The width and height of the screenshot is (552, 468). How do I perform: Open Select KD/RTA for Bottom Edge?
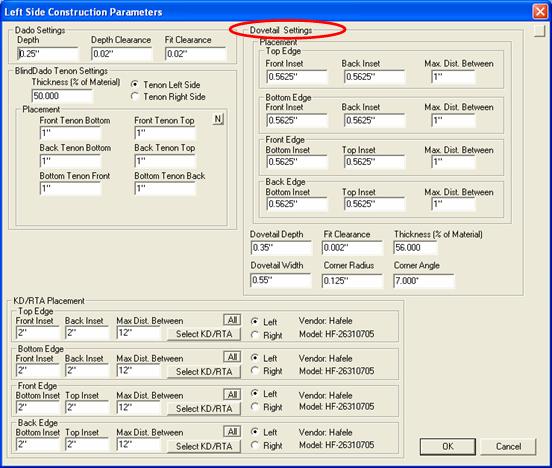click(x=204, y=372)
